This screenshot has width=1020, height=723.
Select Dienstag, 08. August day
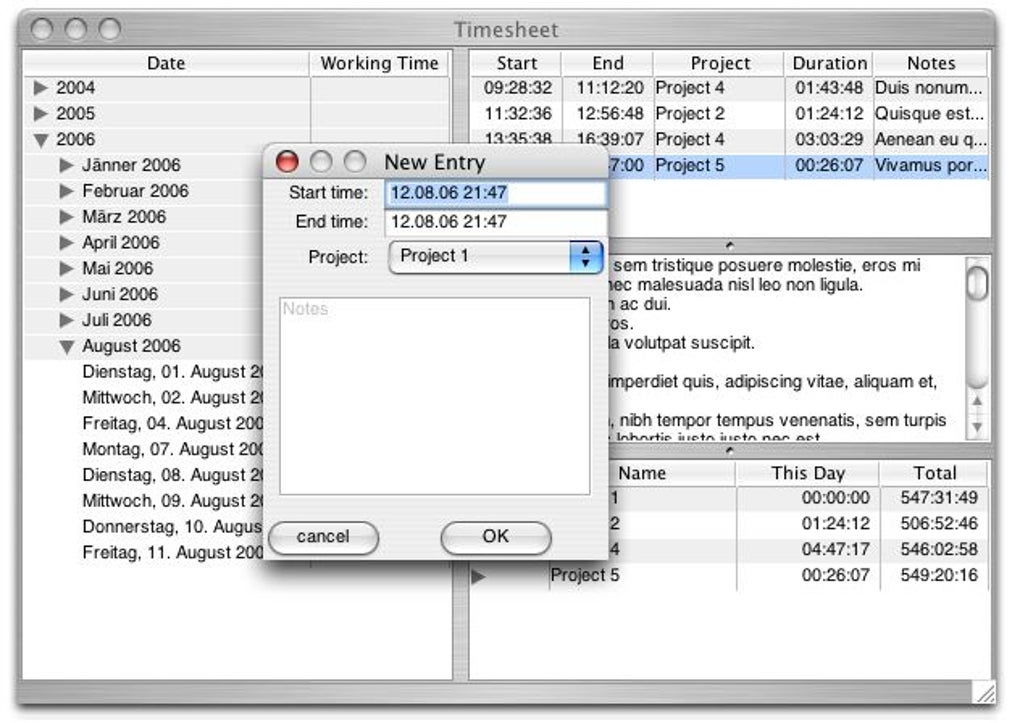point(172,475)
